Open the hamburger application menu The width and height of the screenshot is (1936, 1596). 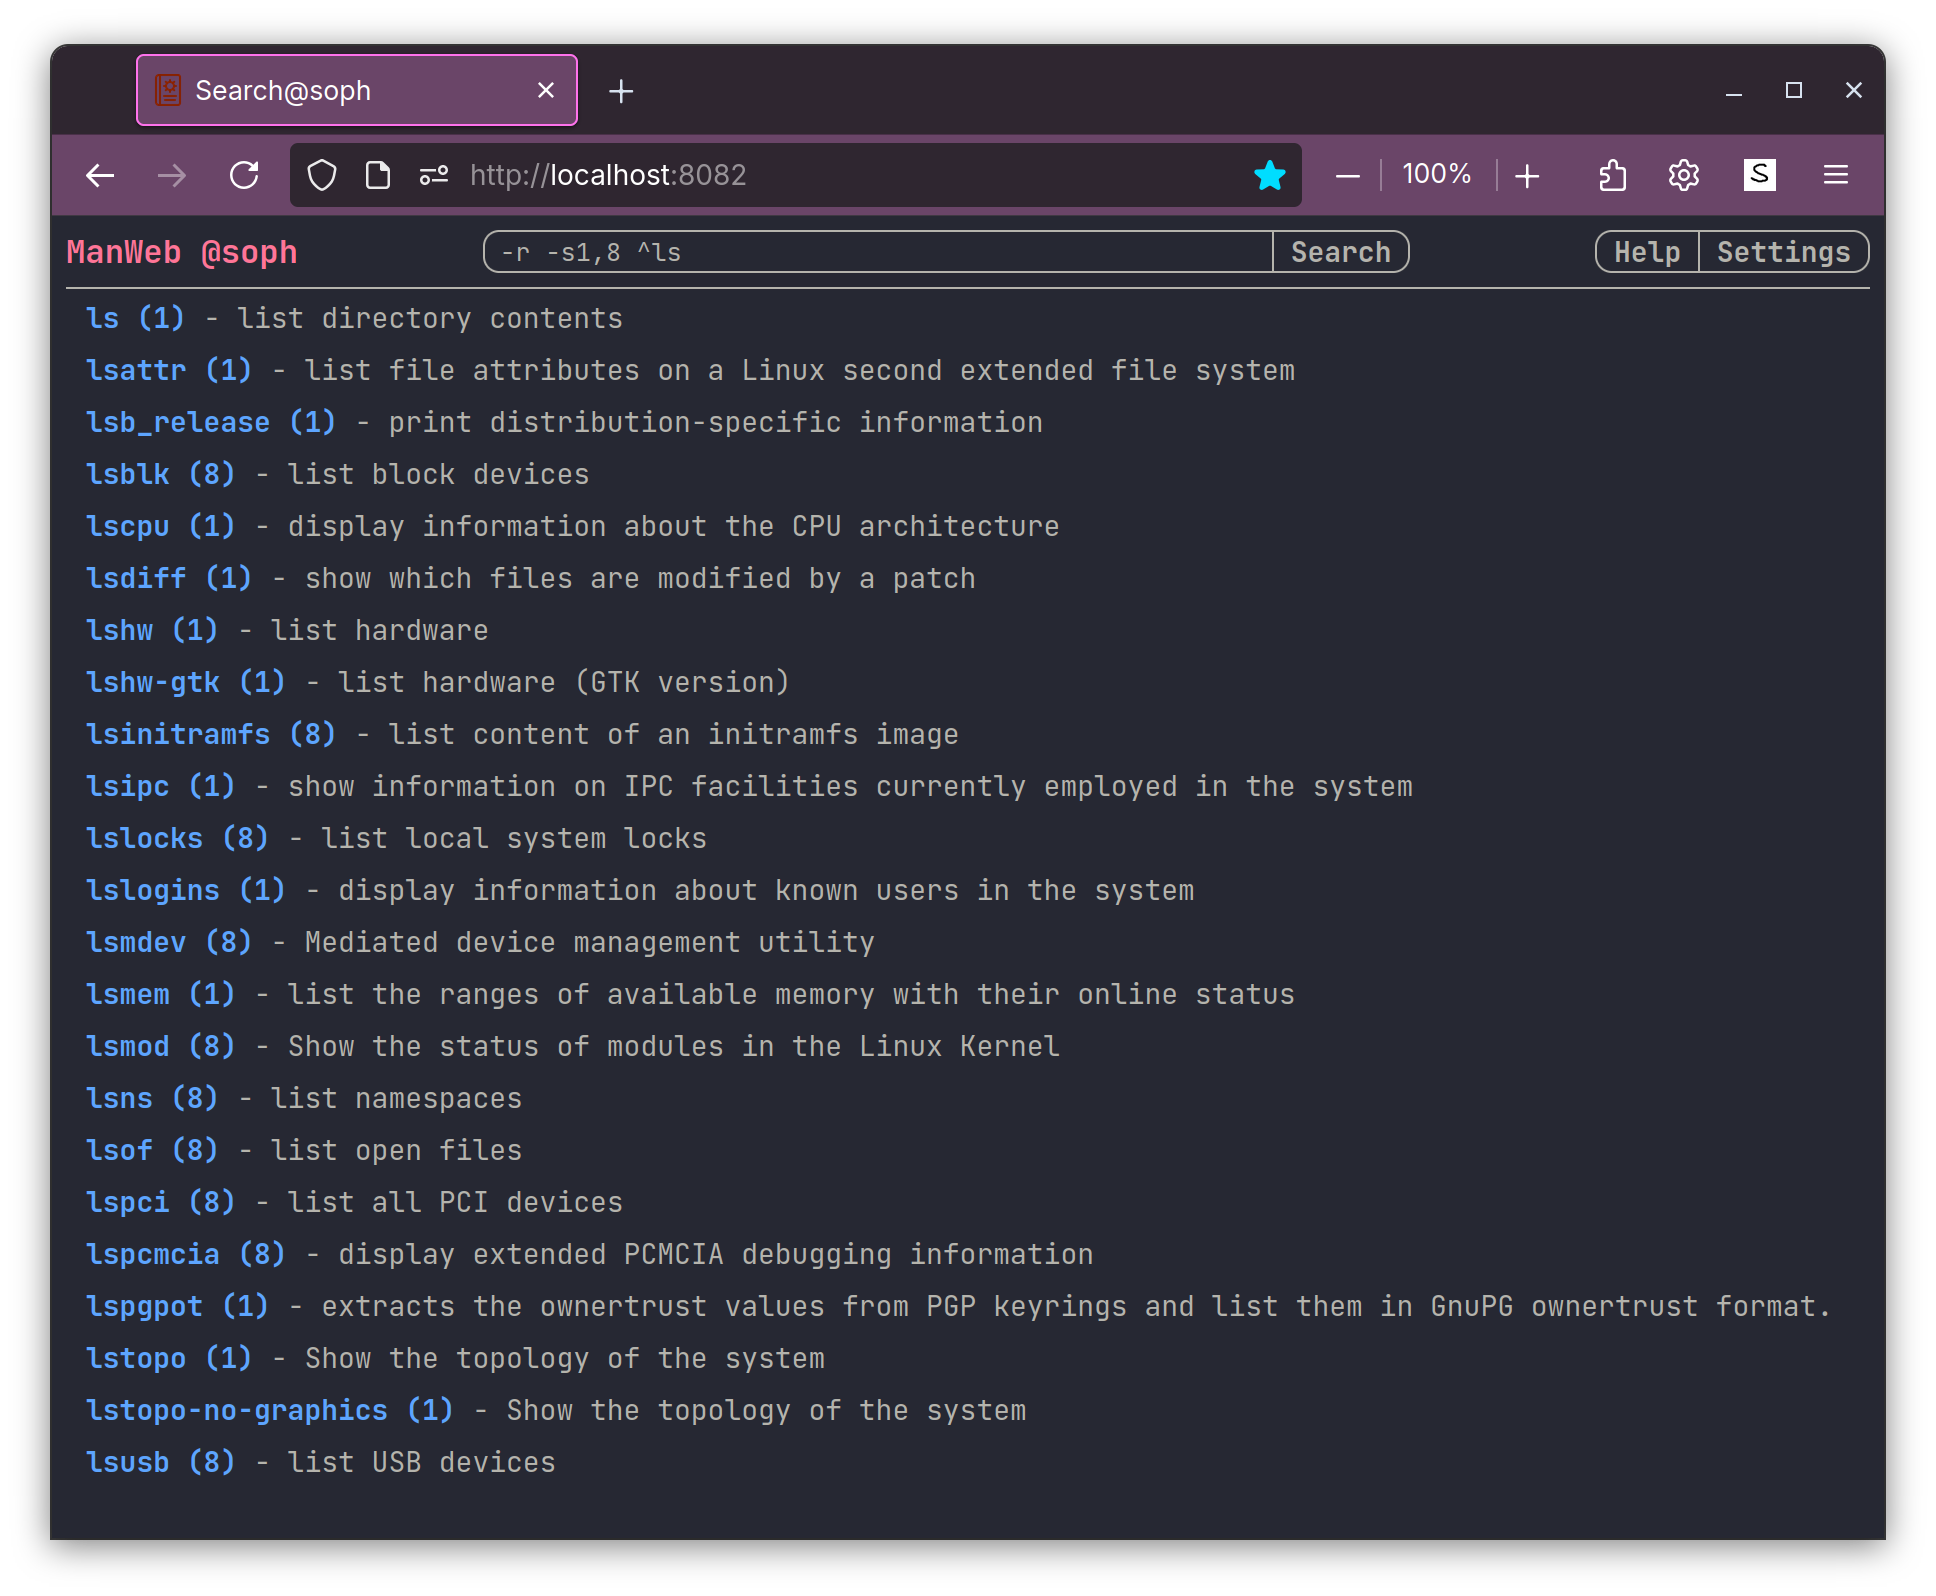(x=1836, y=176)
